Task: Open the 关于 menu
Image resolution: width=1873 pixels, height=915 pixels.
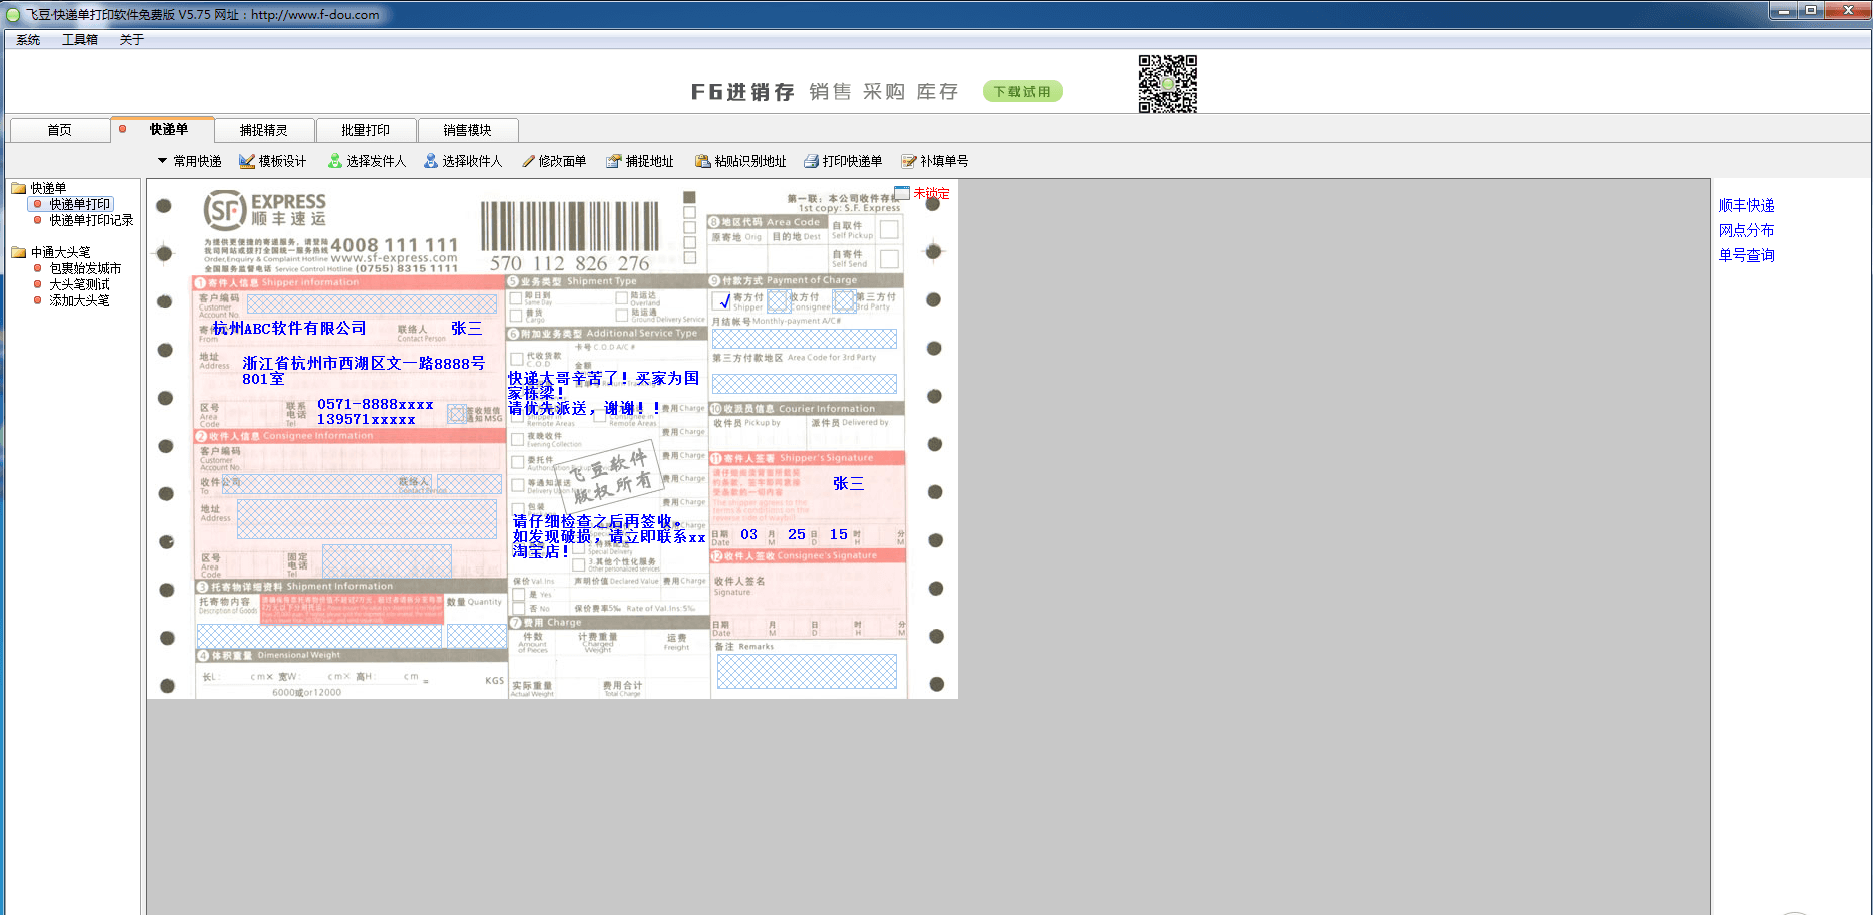Action: point(132,40)
